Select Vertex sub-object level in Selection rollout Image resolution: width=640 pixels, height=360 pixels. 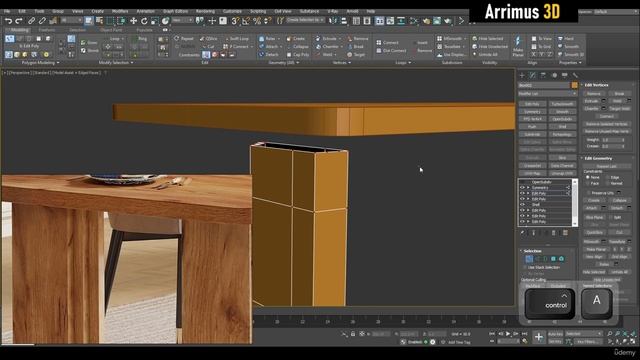(529, 259)
